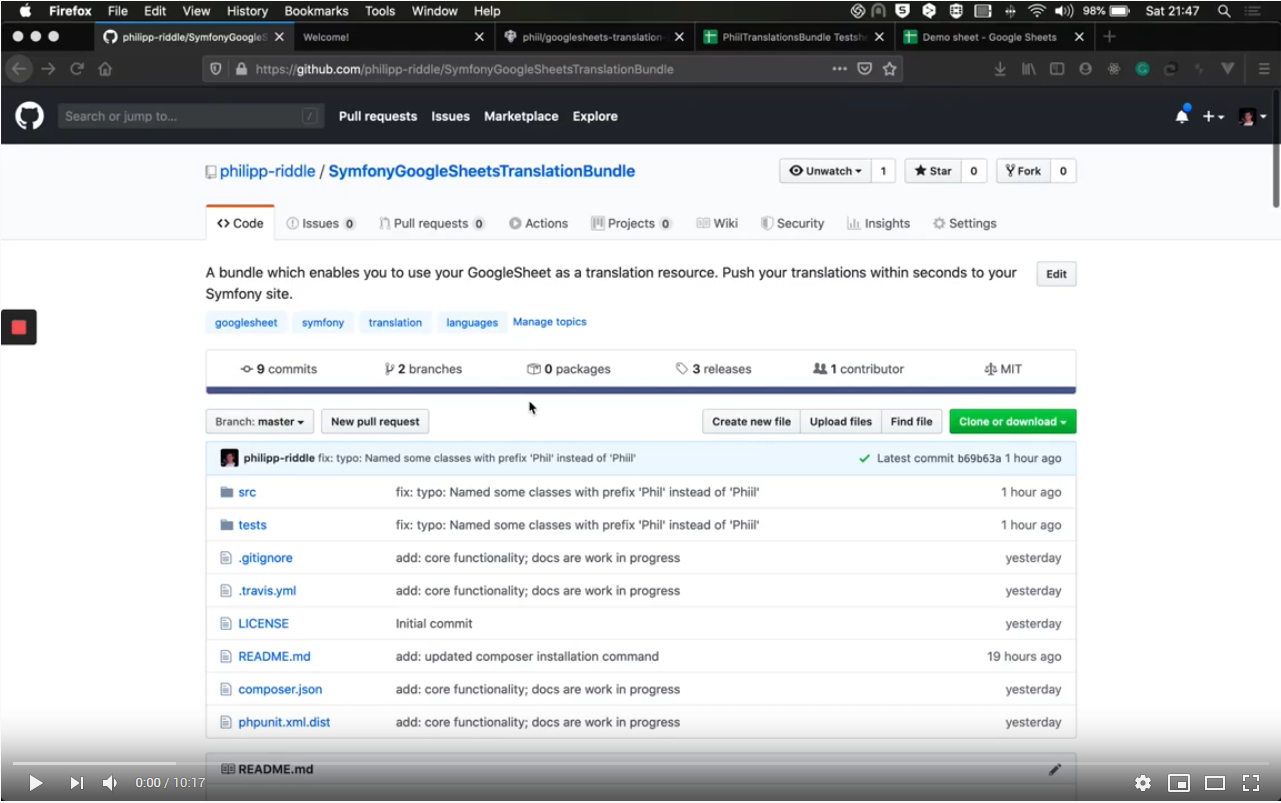Open the Apple menu
Viewport: 1281px width, 803px height.
(x=25, y=11)
